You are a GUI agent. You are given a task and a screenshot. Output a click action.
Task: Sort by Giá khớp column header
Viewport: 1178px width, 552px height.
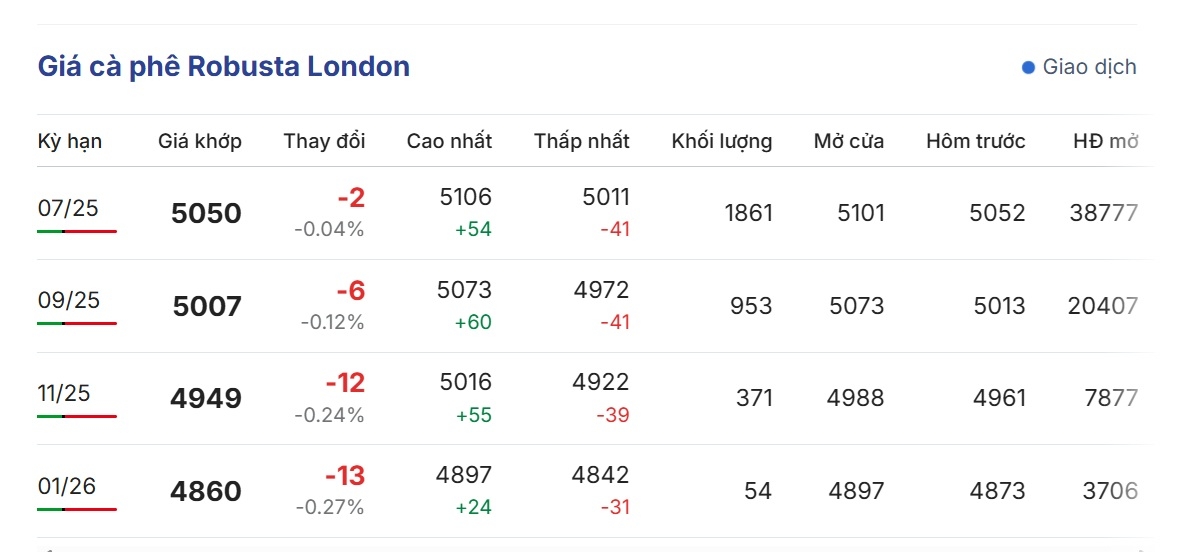point(200,141)
